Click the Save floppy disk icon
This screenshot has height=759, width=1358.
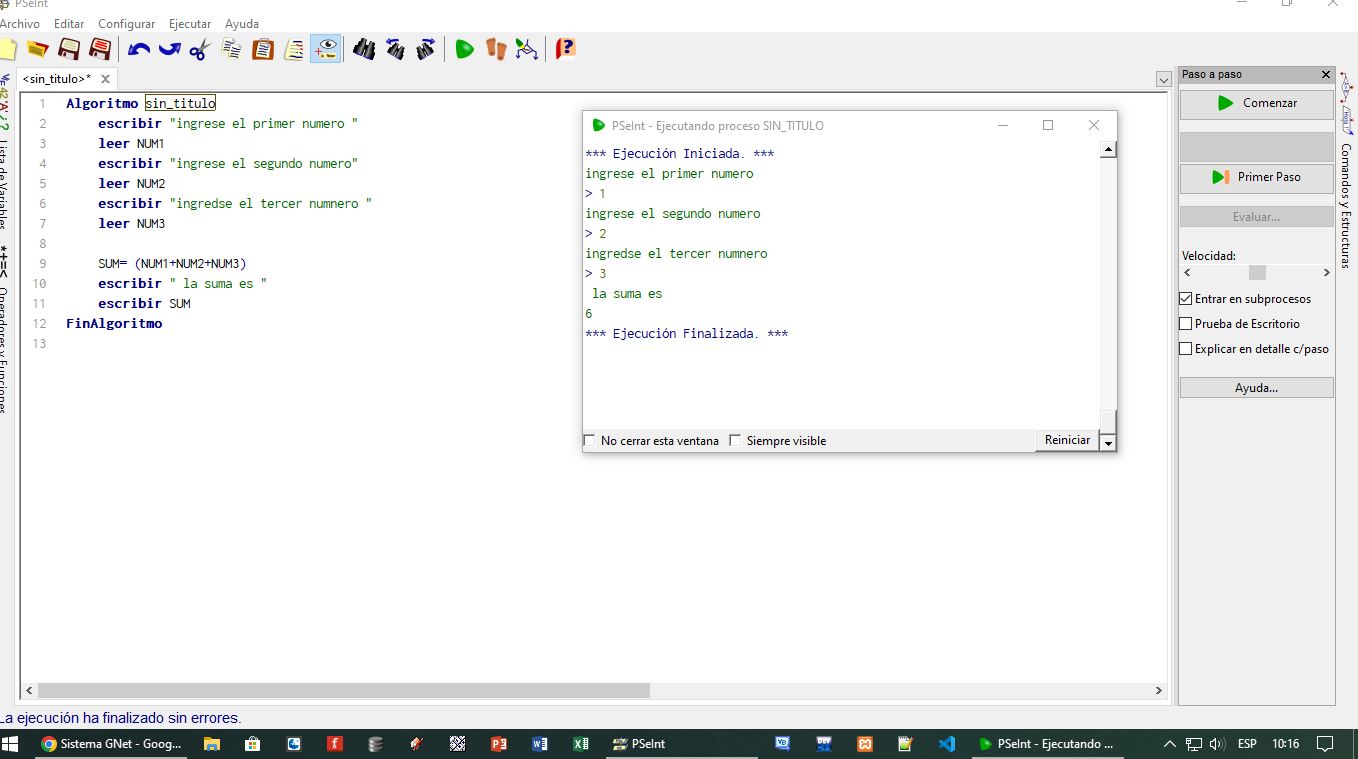(68, 48)
